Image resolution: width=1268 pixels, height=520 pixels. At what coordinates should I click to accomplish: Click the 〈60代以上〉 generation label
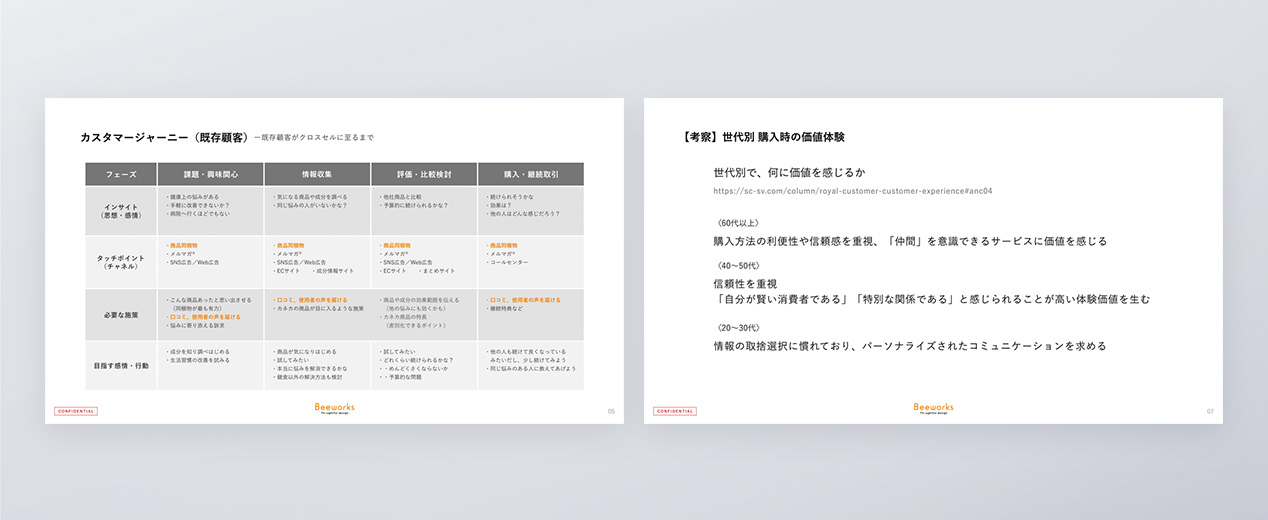pos(739,222)
